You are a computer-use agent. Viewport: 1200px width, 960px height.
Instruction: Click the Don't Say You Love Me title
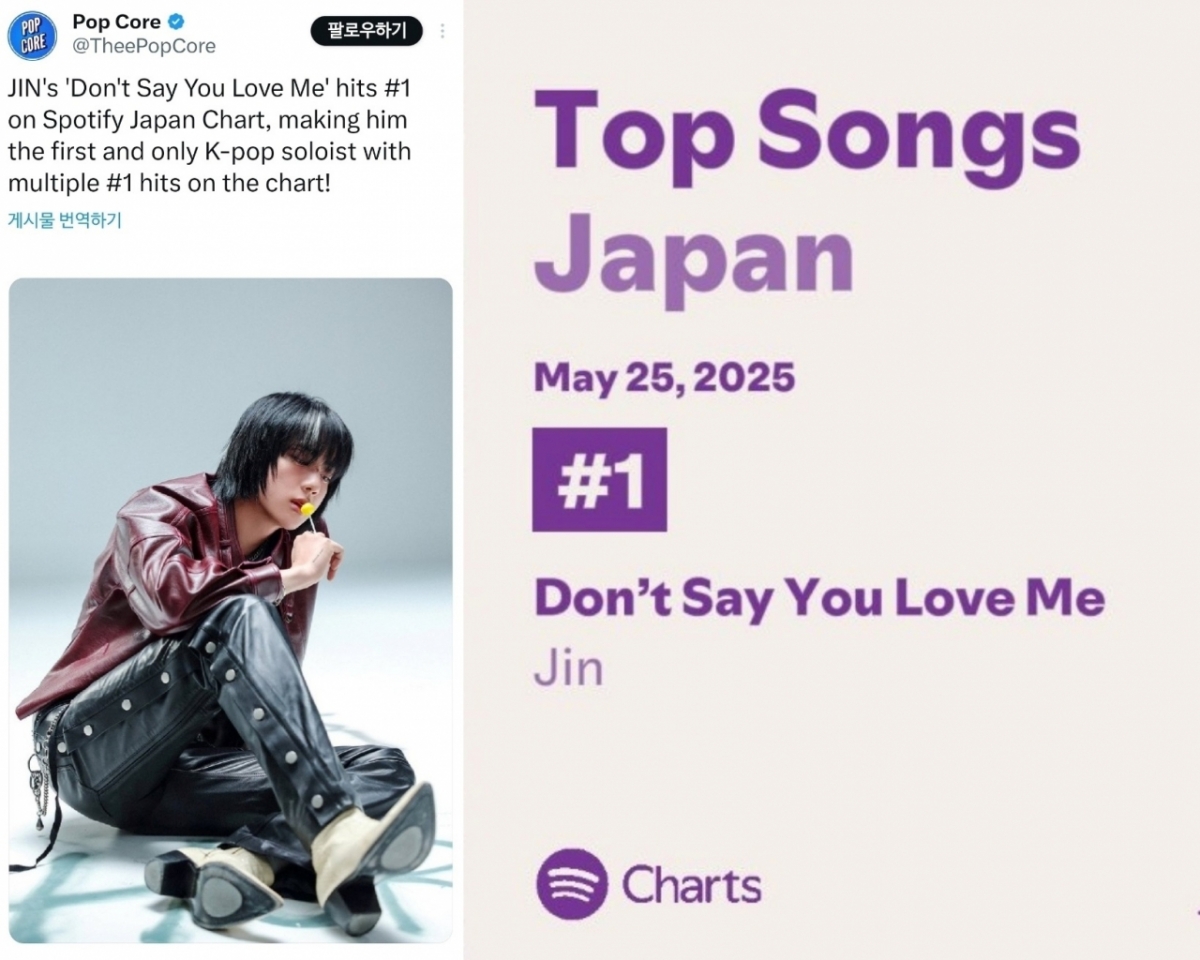click(819, 597)
